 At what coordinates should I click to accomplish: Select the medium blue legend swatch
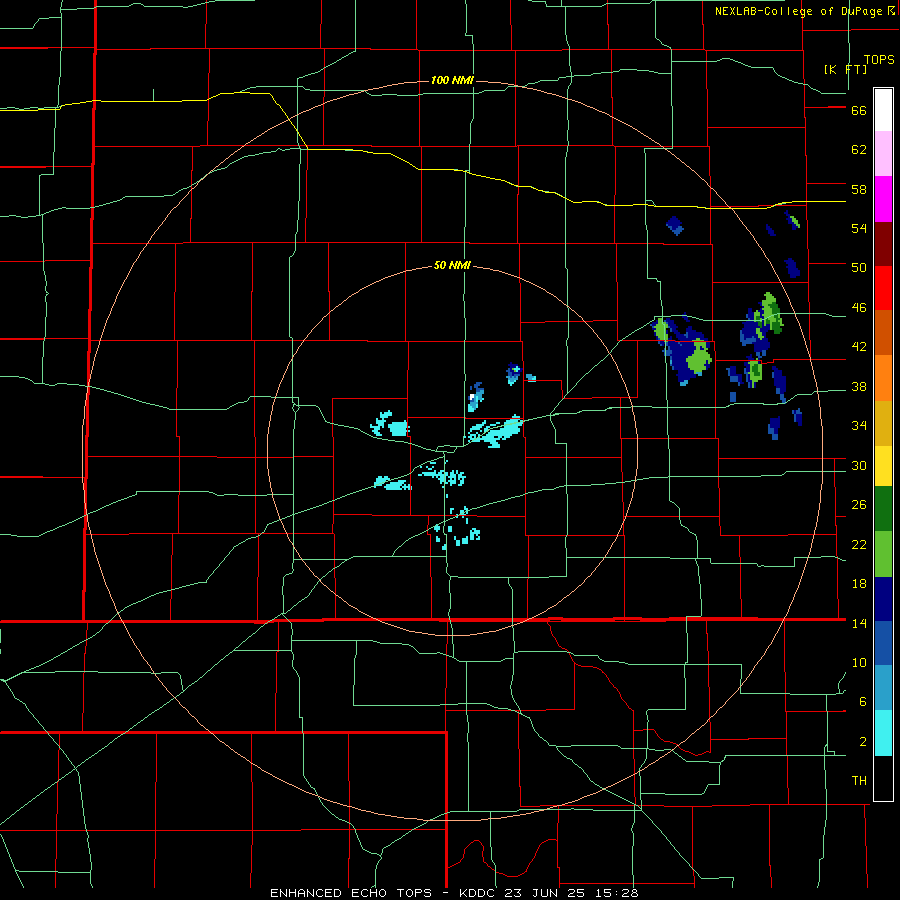click(x=883, y=643)
